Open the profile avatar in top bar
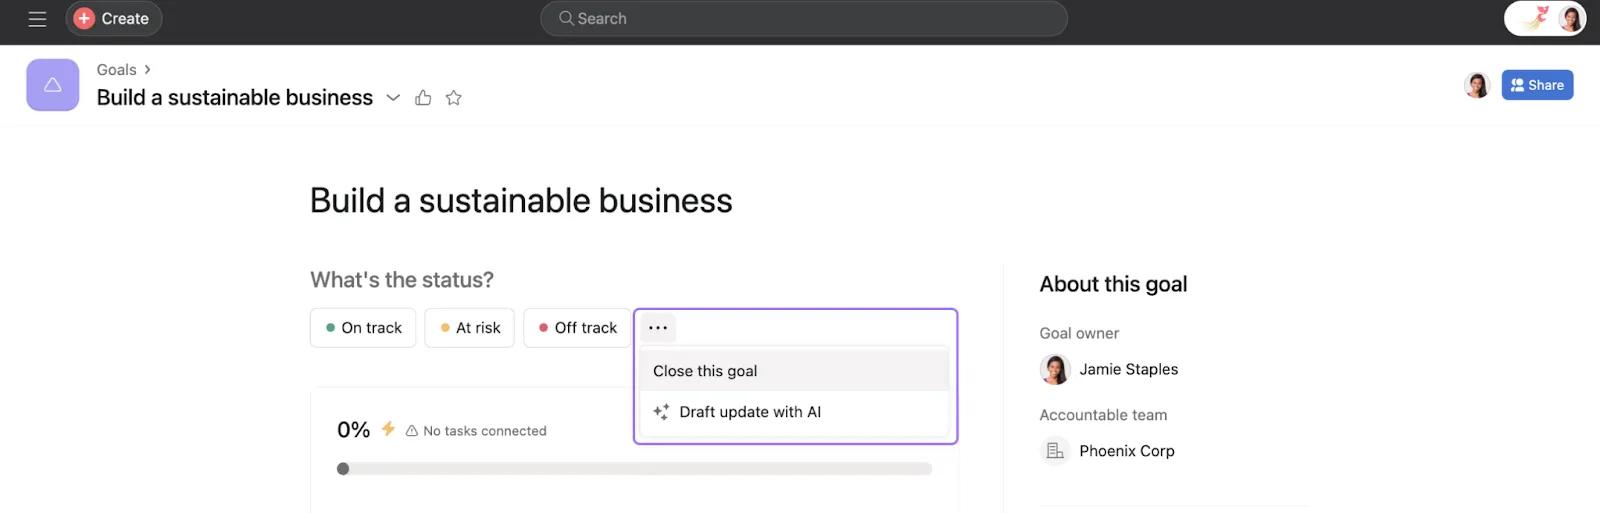Screen dimensions: 1600x513 pyautogui.click(x=1570, y=19)
